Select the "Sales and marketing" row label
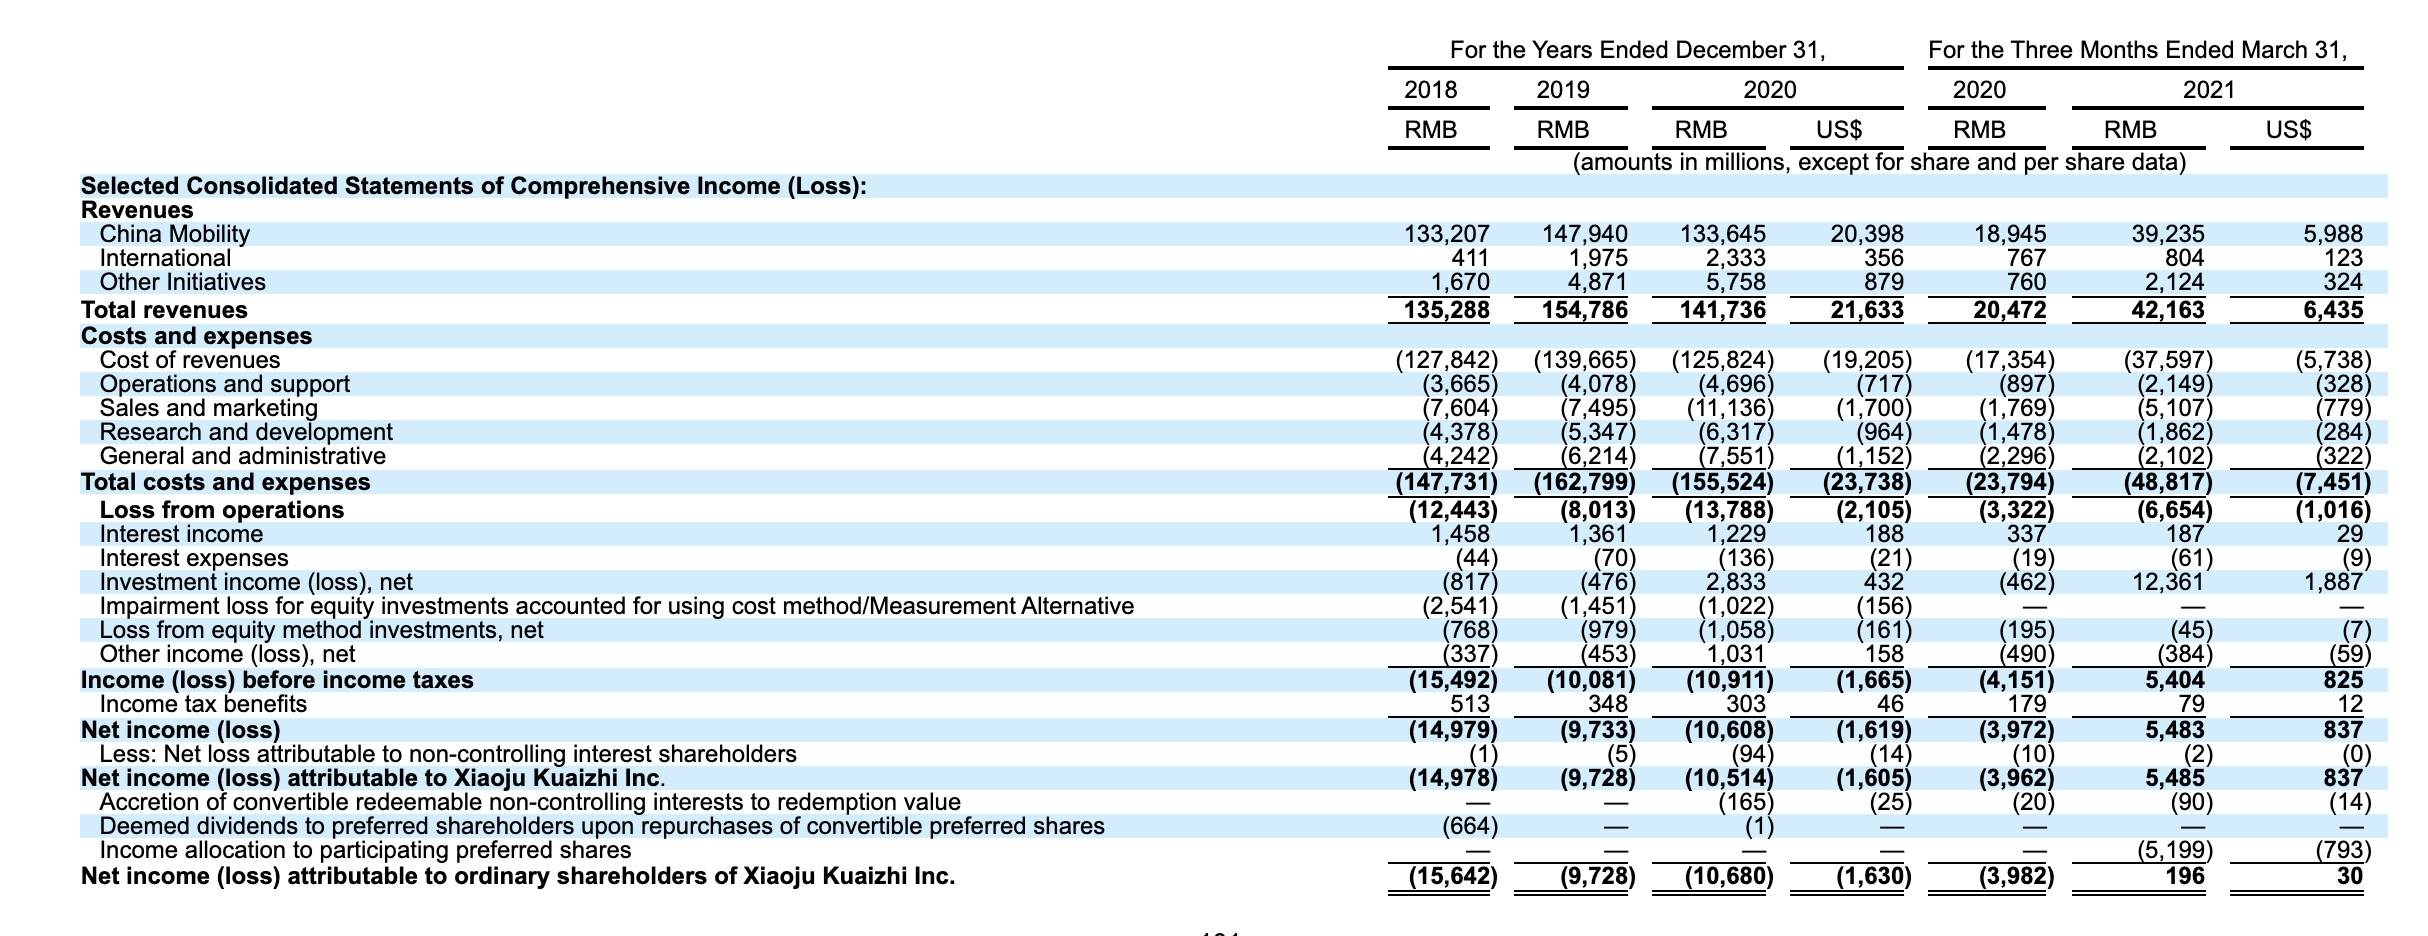2428x936 pixels. point(208,408)
